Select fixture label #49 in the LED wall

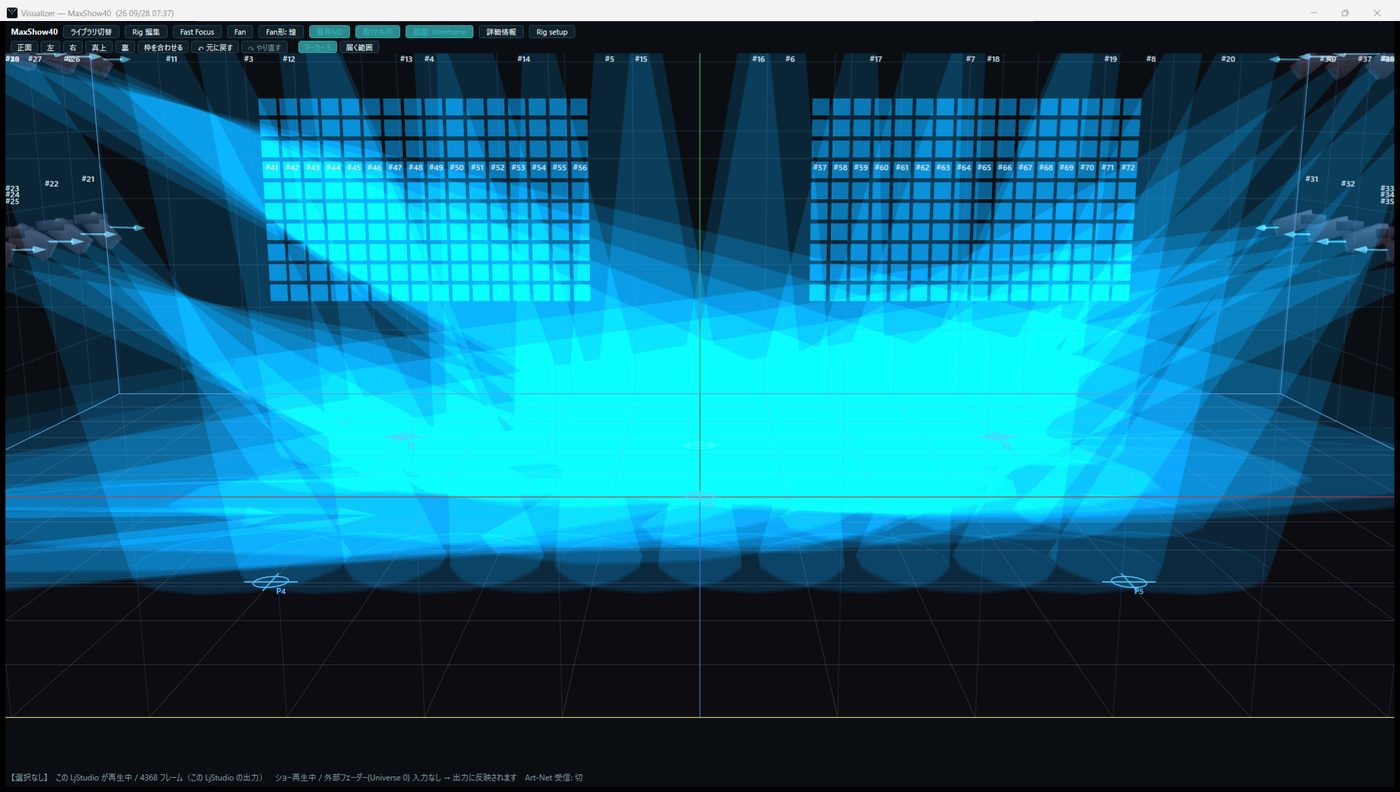(x=436, y=168)
